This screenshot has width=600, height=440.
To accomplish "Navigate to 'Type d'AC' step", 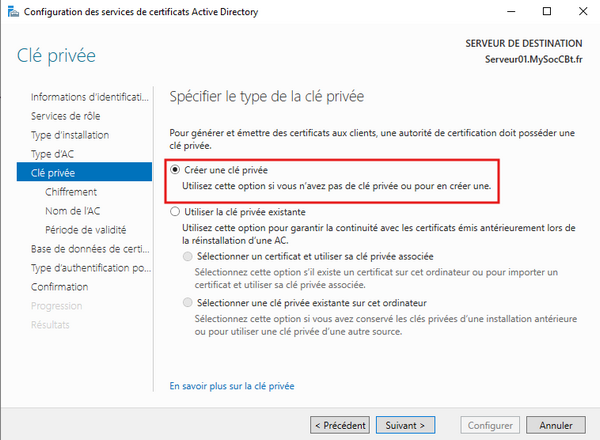I will click(52, 154).
